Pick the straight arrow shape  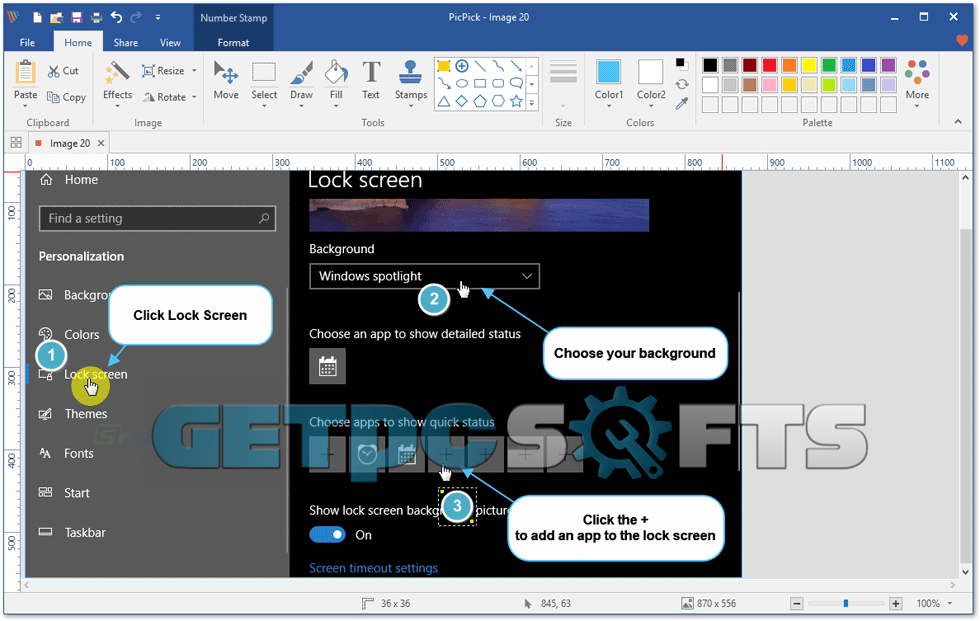point(516,66)
